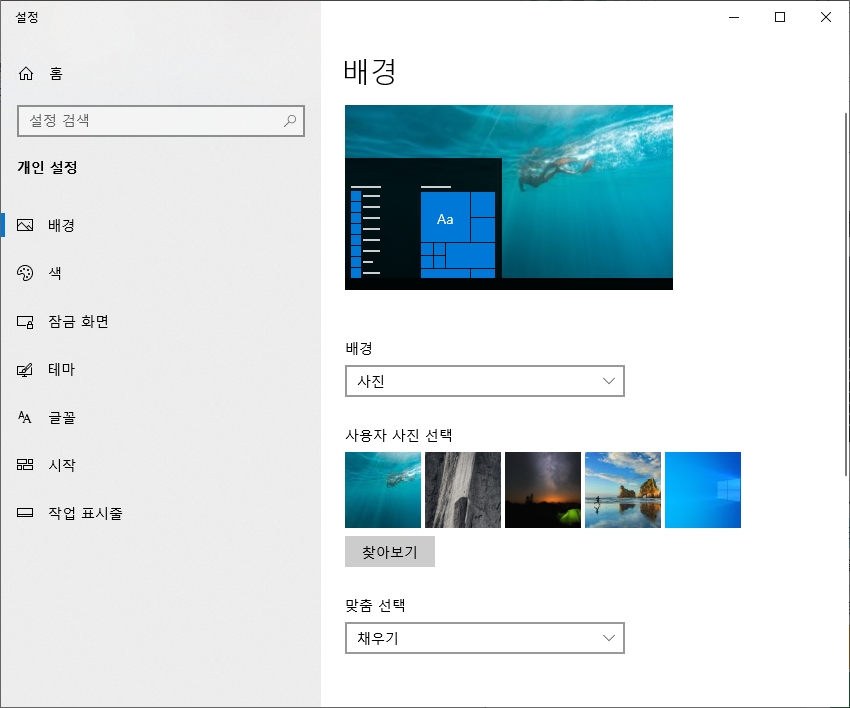Select the 테마 themes brush icon
The image size is (850, 708).
tap(24, 369)
